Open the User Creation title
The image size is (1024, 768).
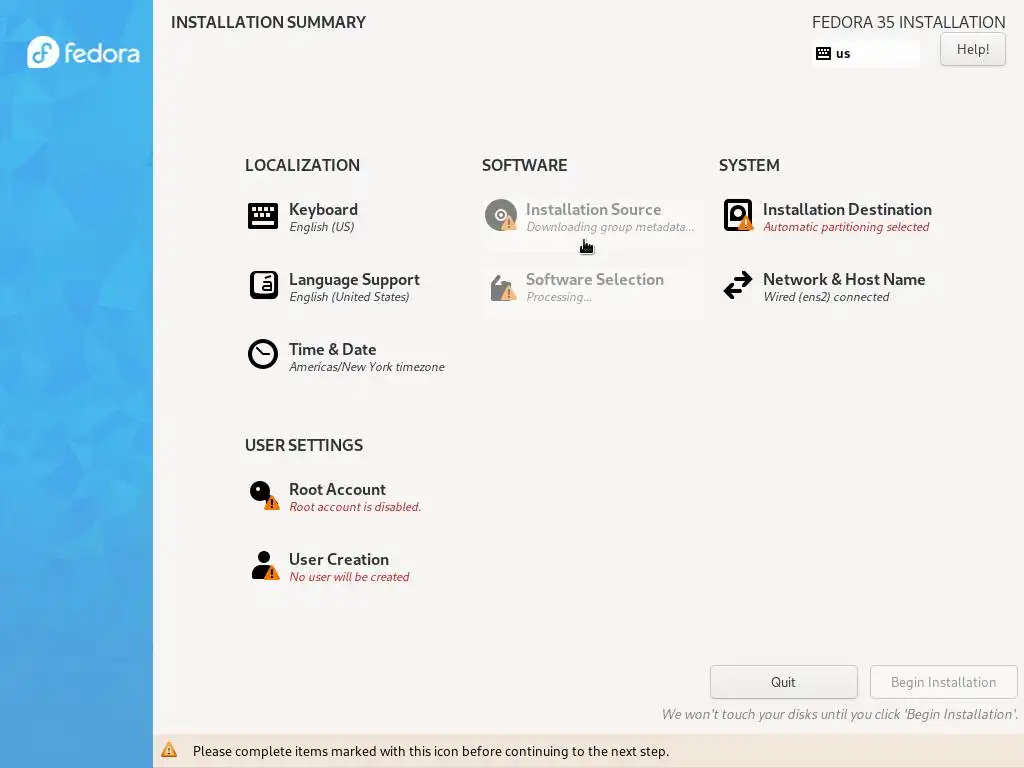(339, 560)
